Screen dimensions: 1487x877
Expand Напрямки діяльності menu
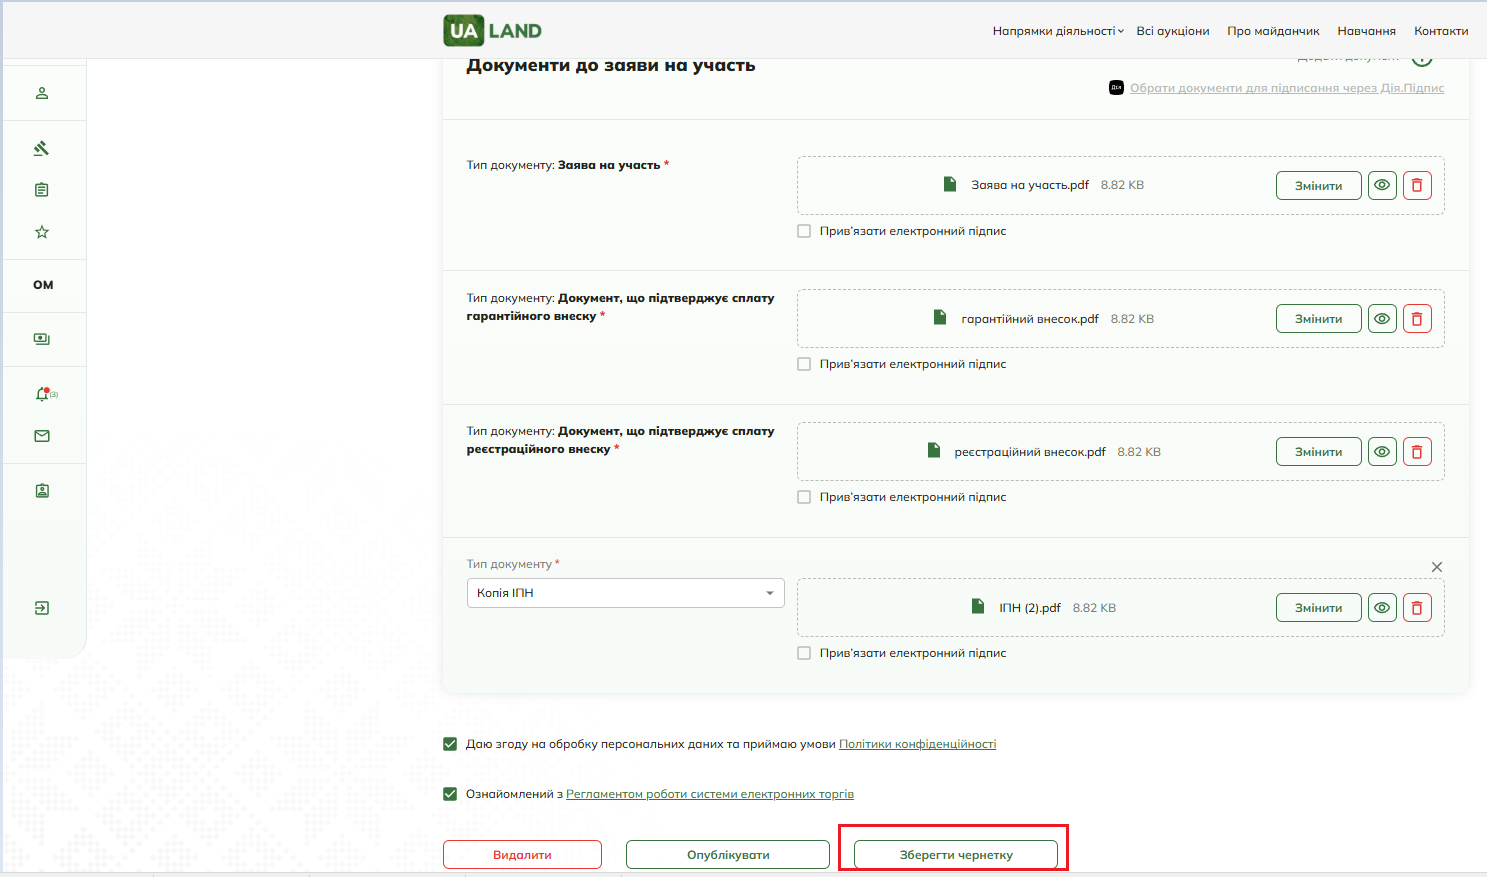(x=1058, y=31)
